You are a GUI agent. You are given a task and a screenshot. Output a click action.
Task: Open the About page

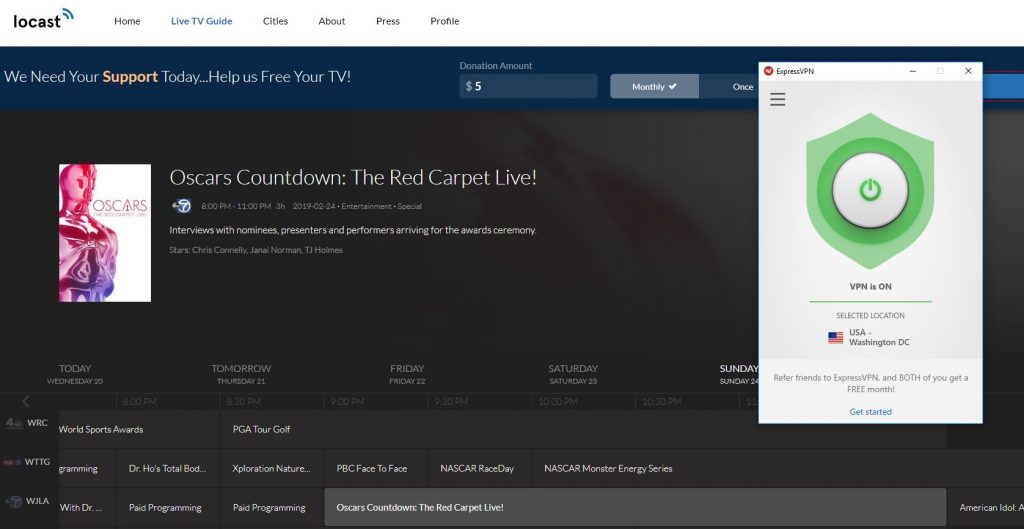coord(332,21)
